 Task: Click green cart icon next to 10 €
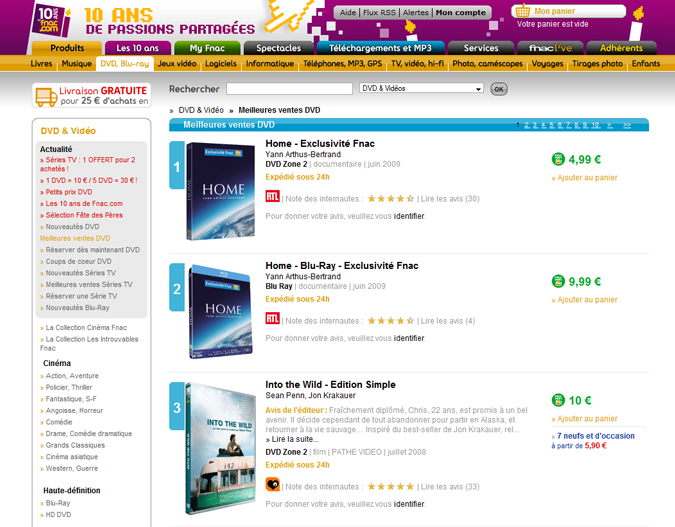(x=558, y=400)
